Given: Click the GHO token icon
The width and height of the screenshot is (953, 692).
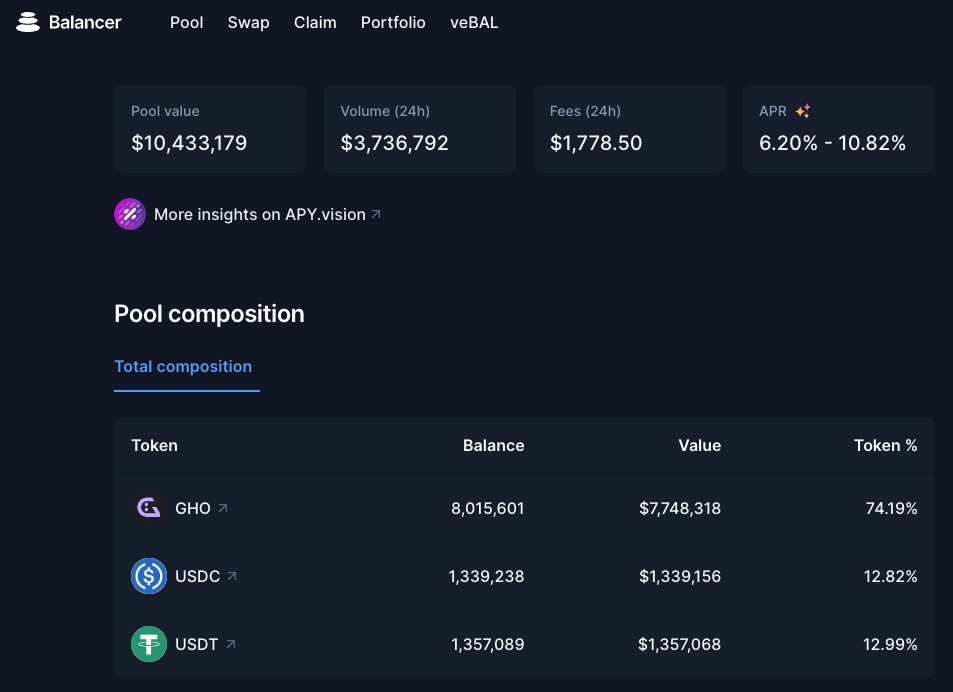Looking at the screenshot, I should tap(149, 508).
